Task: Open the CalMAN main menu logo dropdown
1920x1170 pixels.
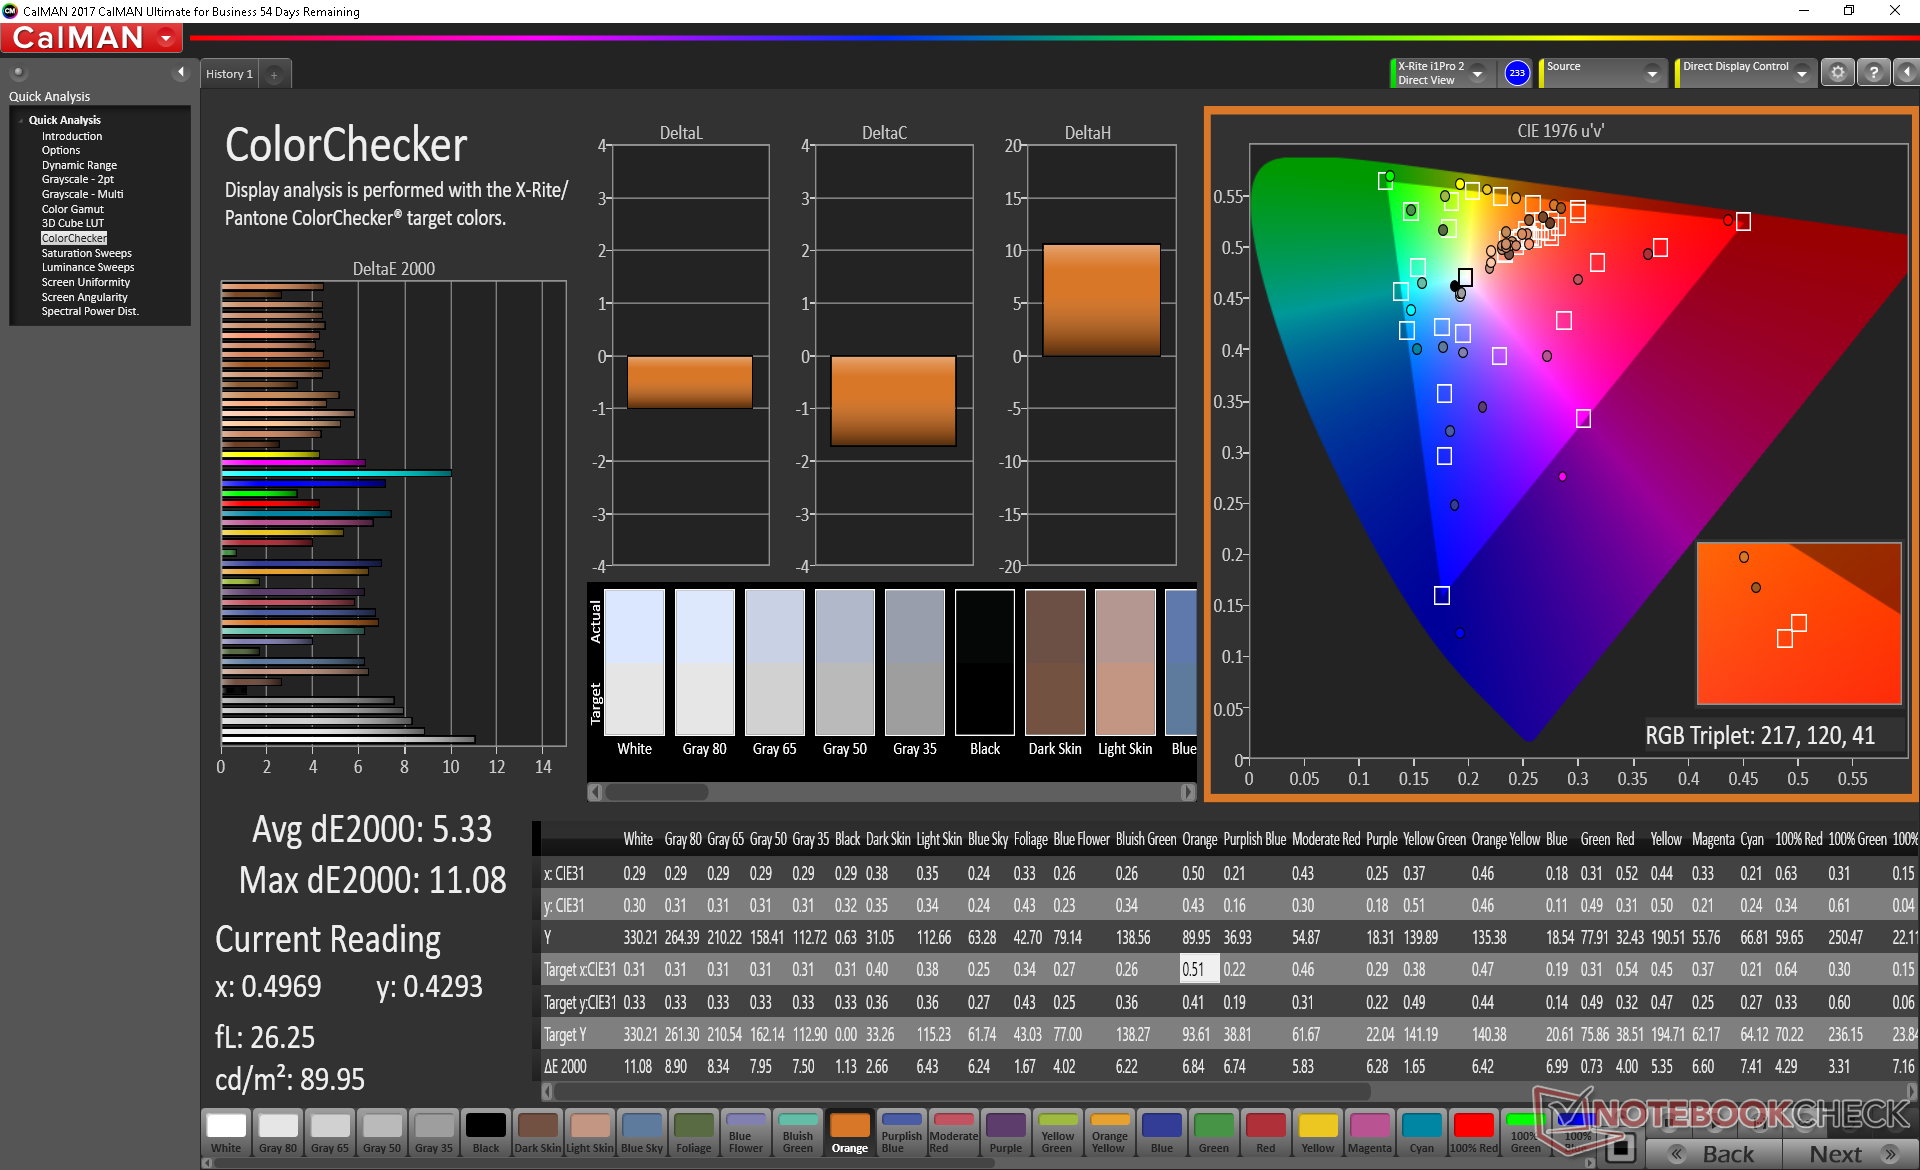Action: click(x=92, y=38)
